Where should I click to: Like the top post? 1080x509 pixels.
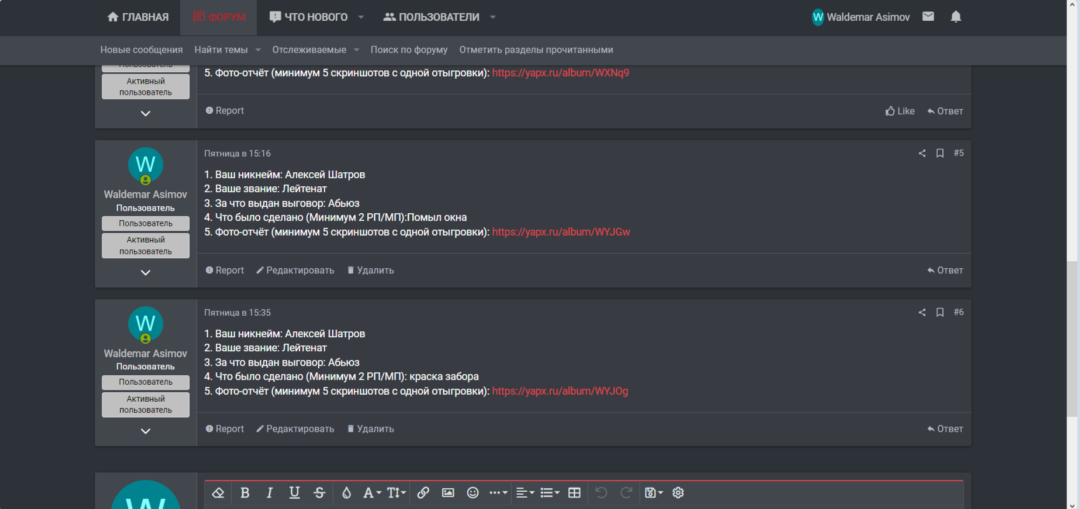tap(900, 111)
